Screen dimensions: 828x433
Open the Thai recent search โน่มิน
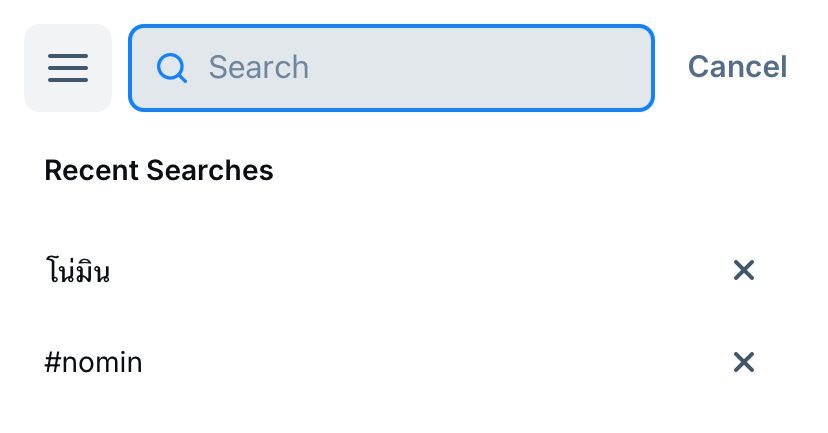78,271
